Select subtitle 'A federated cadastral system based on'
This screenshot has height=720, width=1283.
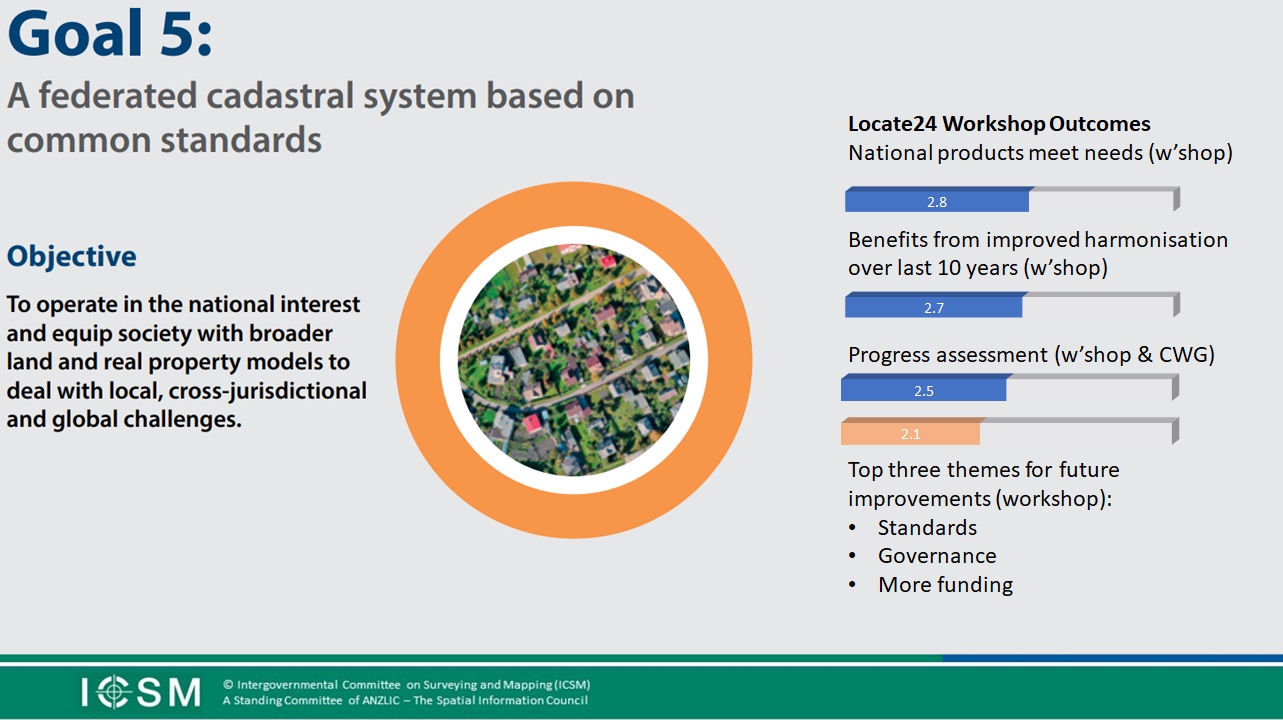coord(321,97)
